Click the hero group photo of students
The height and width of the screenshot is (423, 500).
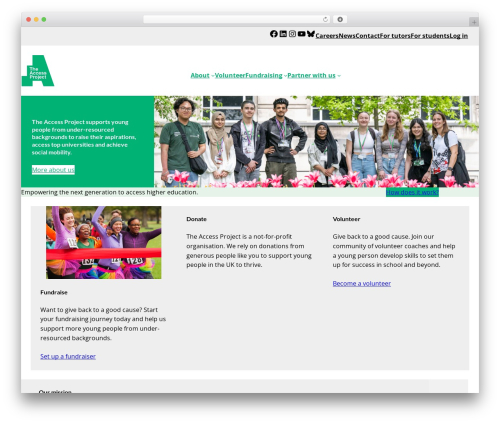(x=316, y=142)
